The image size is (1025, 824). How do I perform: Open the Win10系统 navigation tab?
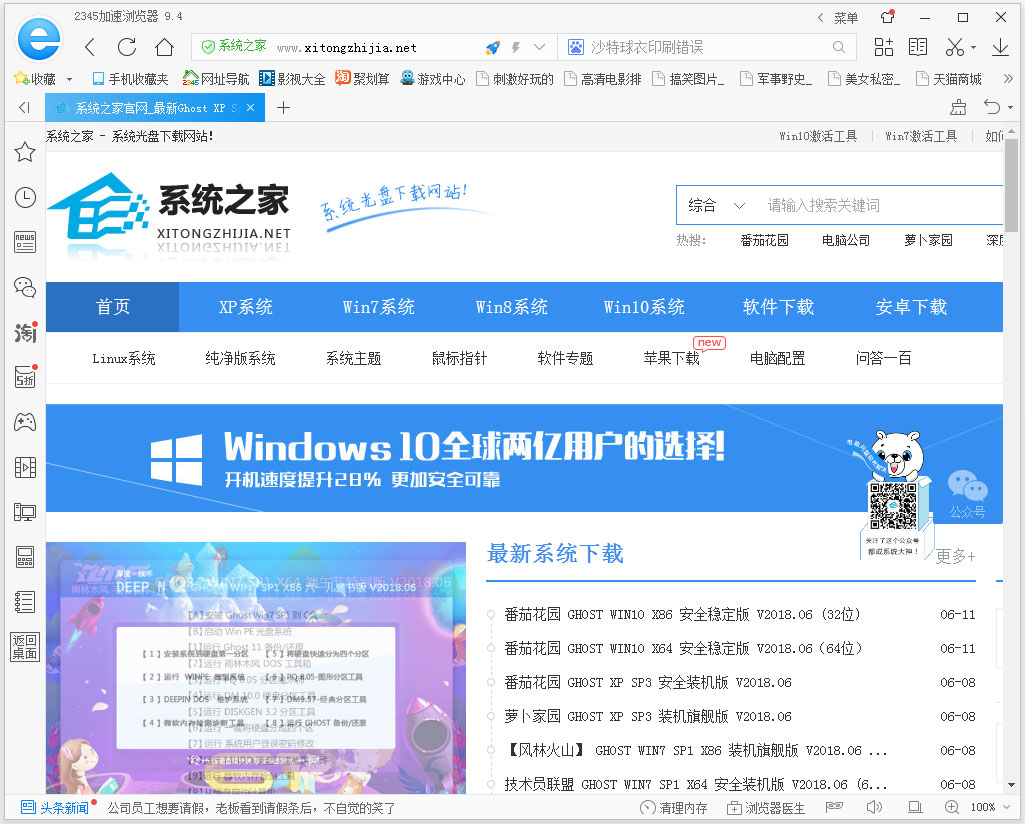645,307
